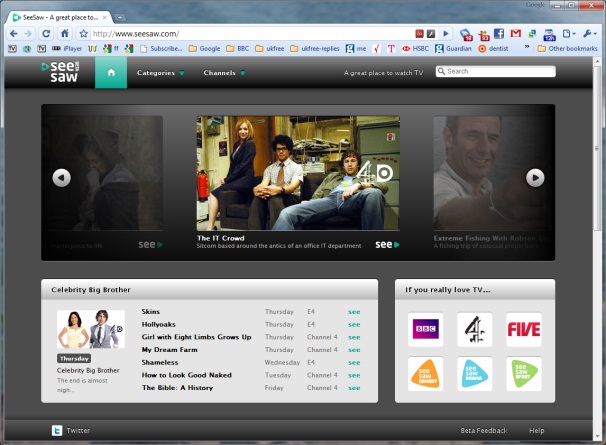
Task: Click the ff bookmark
Action: (111, 48)
